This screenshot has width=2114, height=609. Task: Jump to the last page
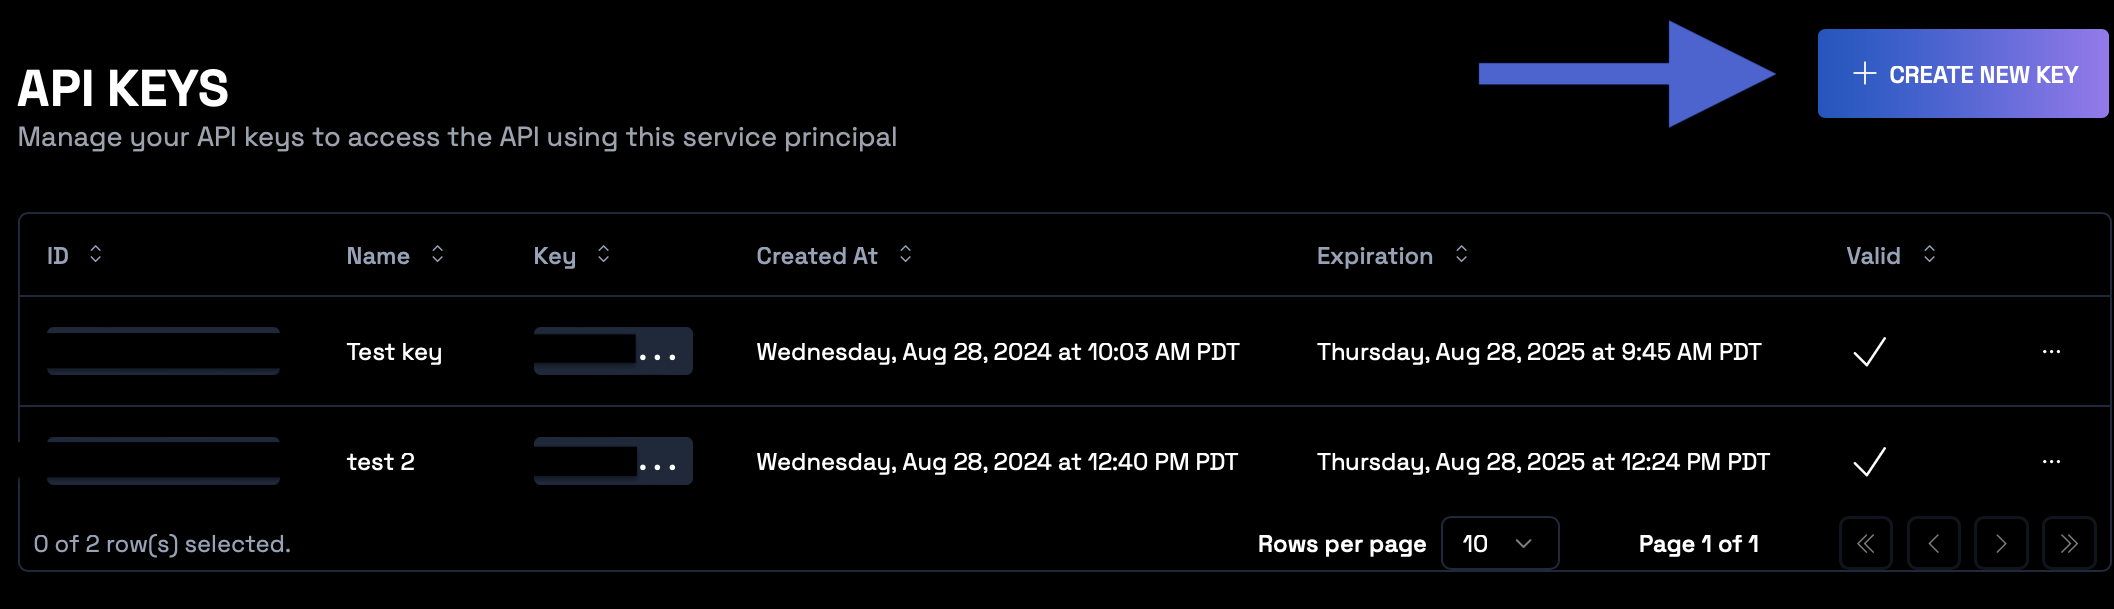pos(2069,543)
